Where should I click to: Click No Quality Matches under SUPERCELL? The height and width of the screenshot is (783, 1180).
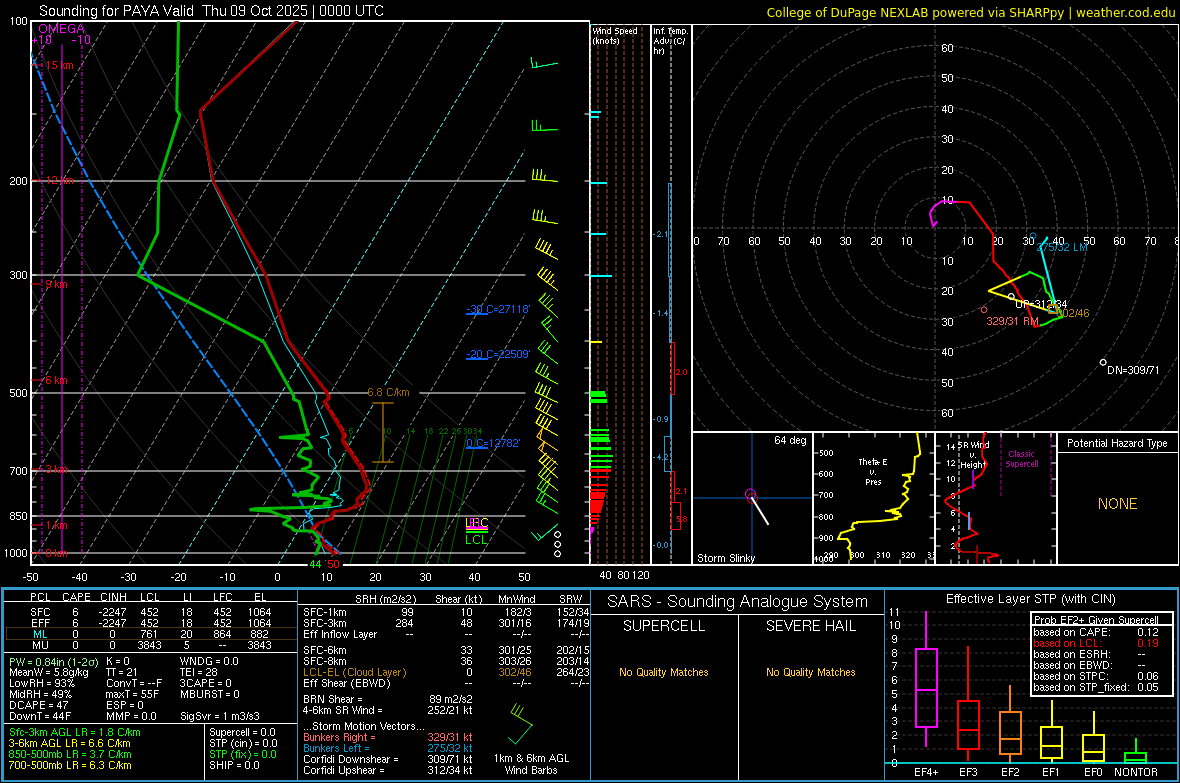pyautogui.click(x=664, y=672)
